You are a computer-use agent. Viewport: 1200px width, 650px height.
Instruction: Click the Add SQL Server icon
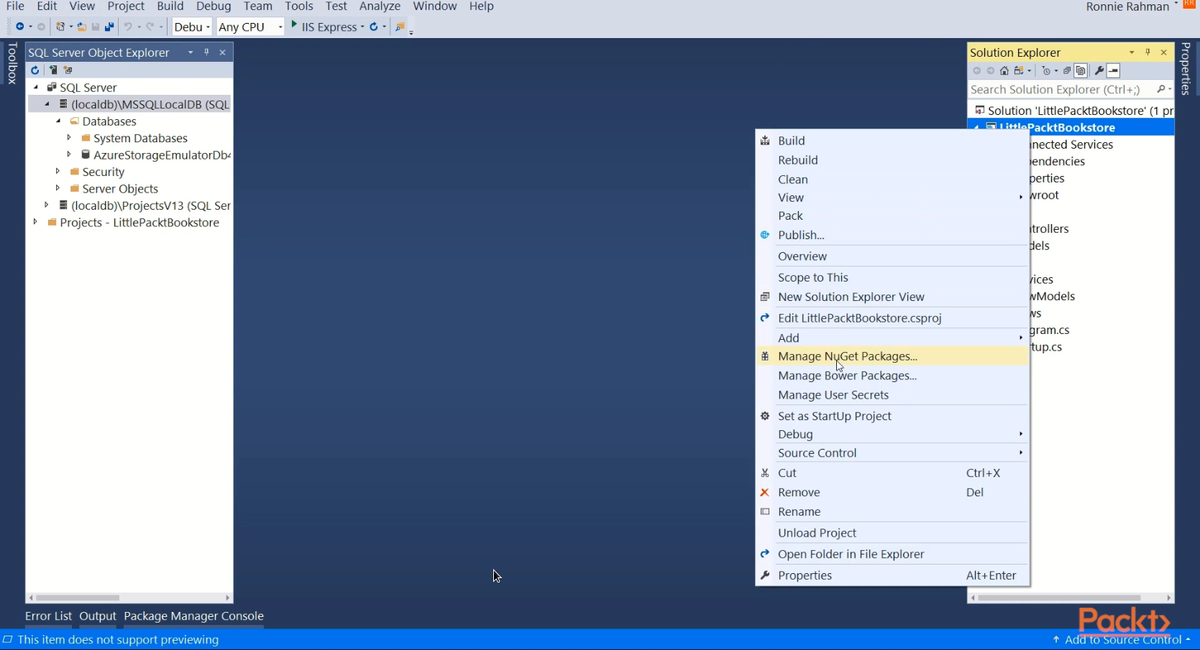coord(52,70)
